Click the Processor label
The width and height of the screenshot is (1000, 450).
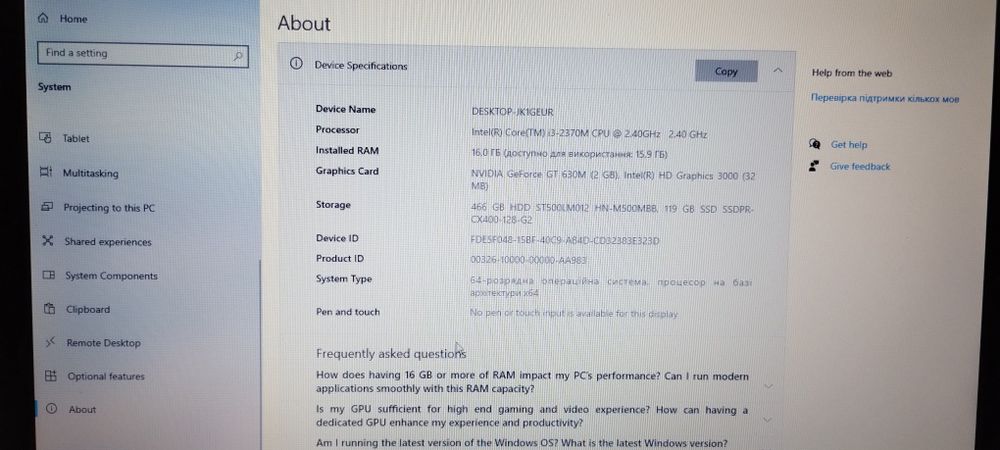click(337, 129)
